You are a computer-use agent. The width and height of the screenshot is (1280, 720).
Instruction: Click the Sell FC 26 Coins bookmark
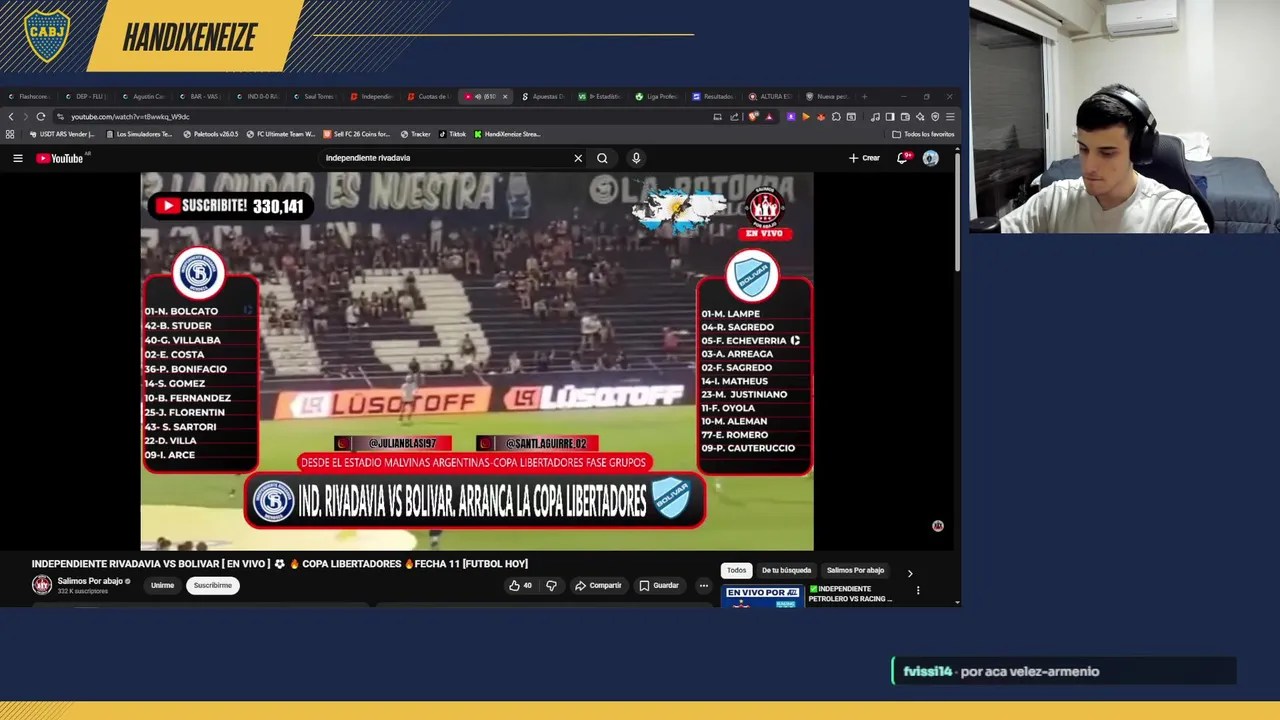coord(356,134)
